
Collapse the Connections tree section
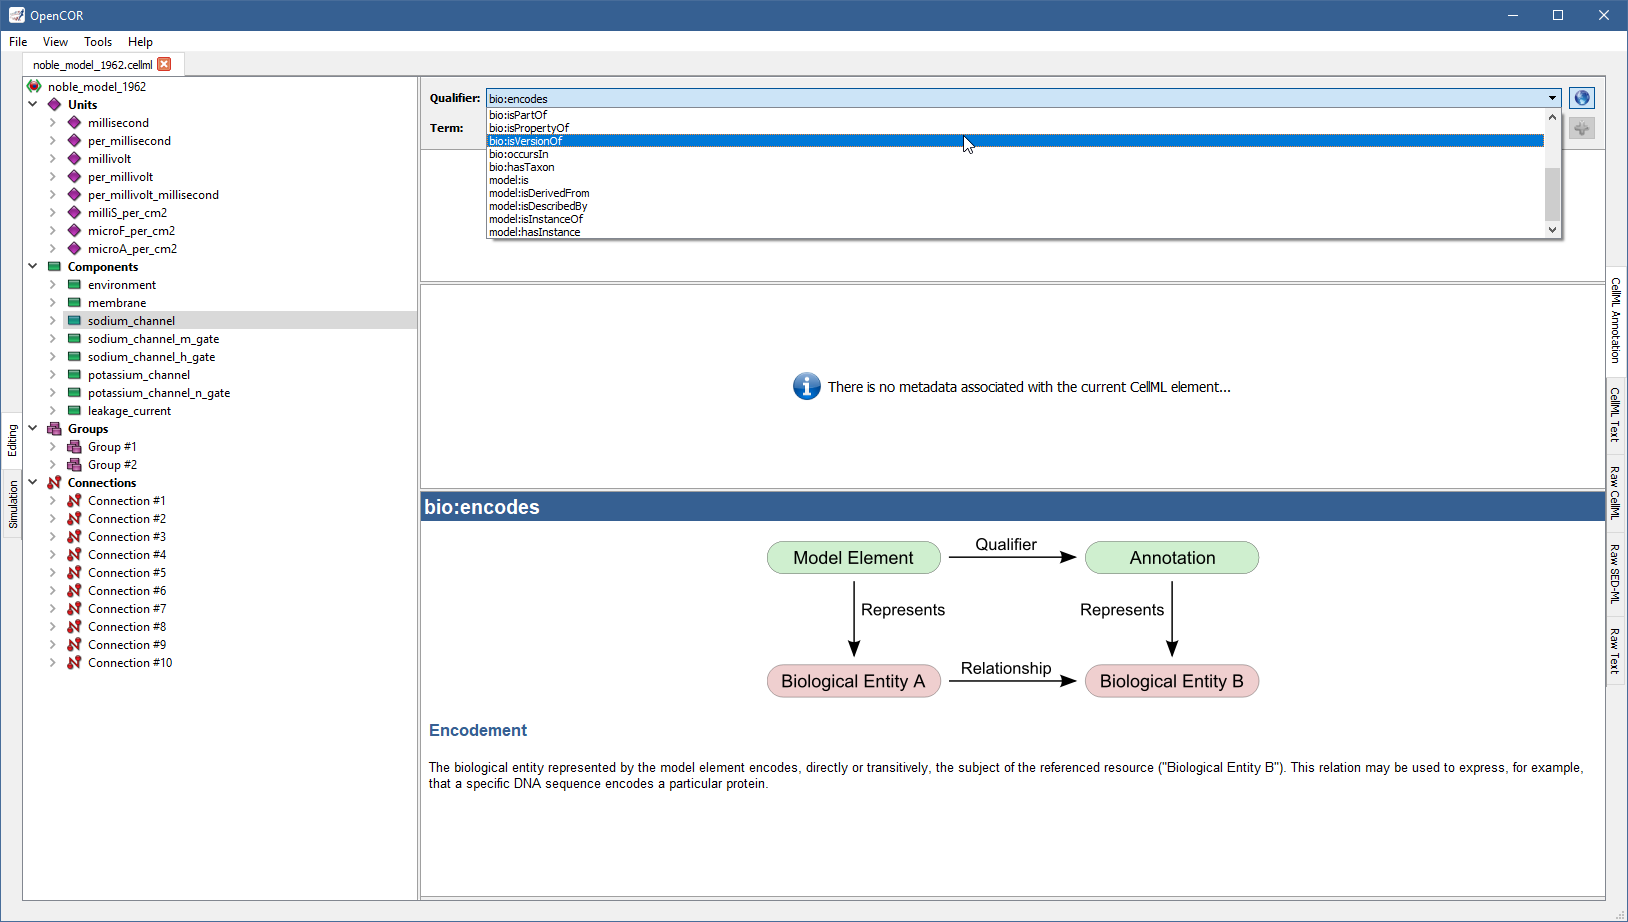coord(33,483)
